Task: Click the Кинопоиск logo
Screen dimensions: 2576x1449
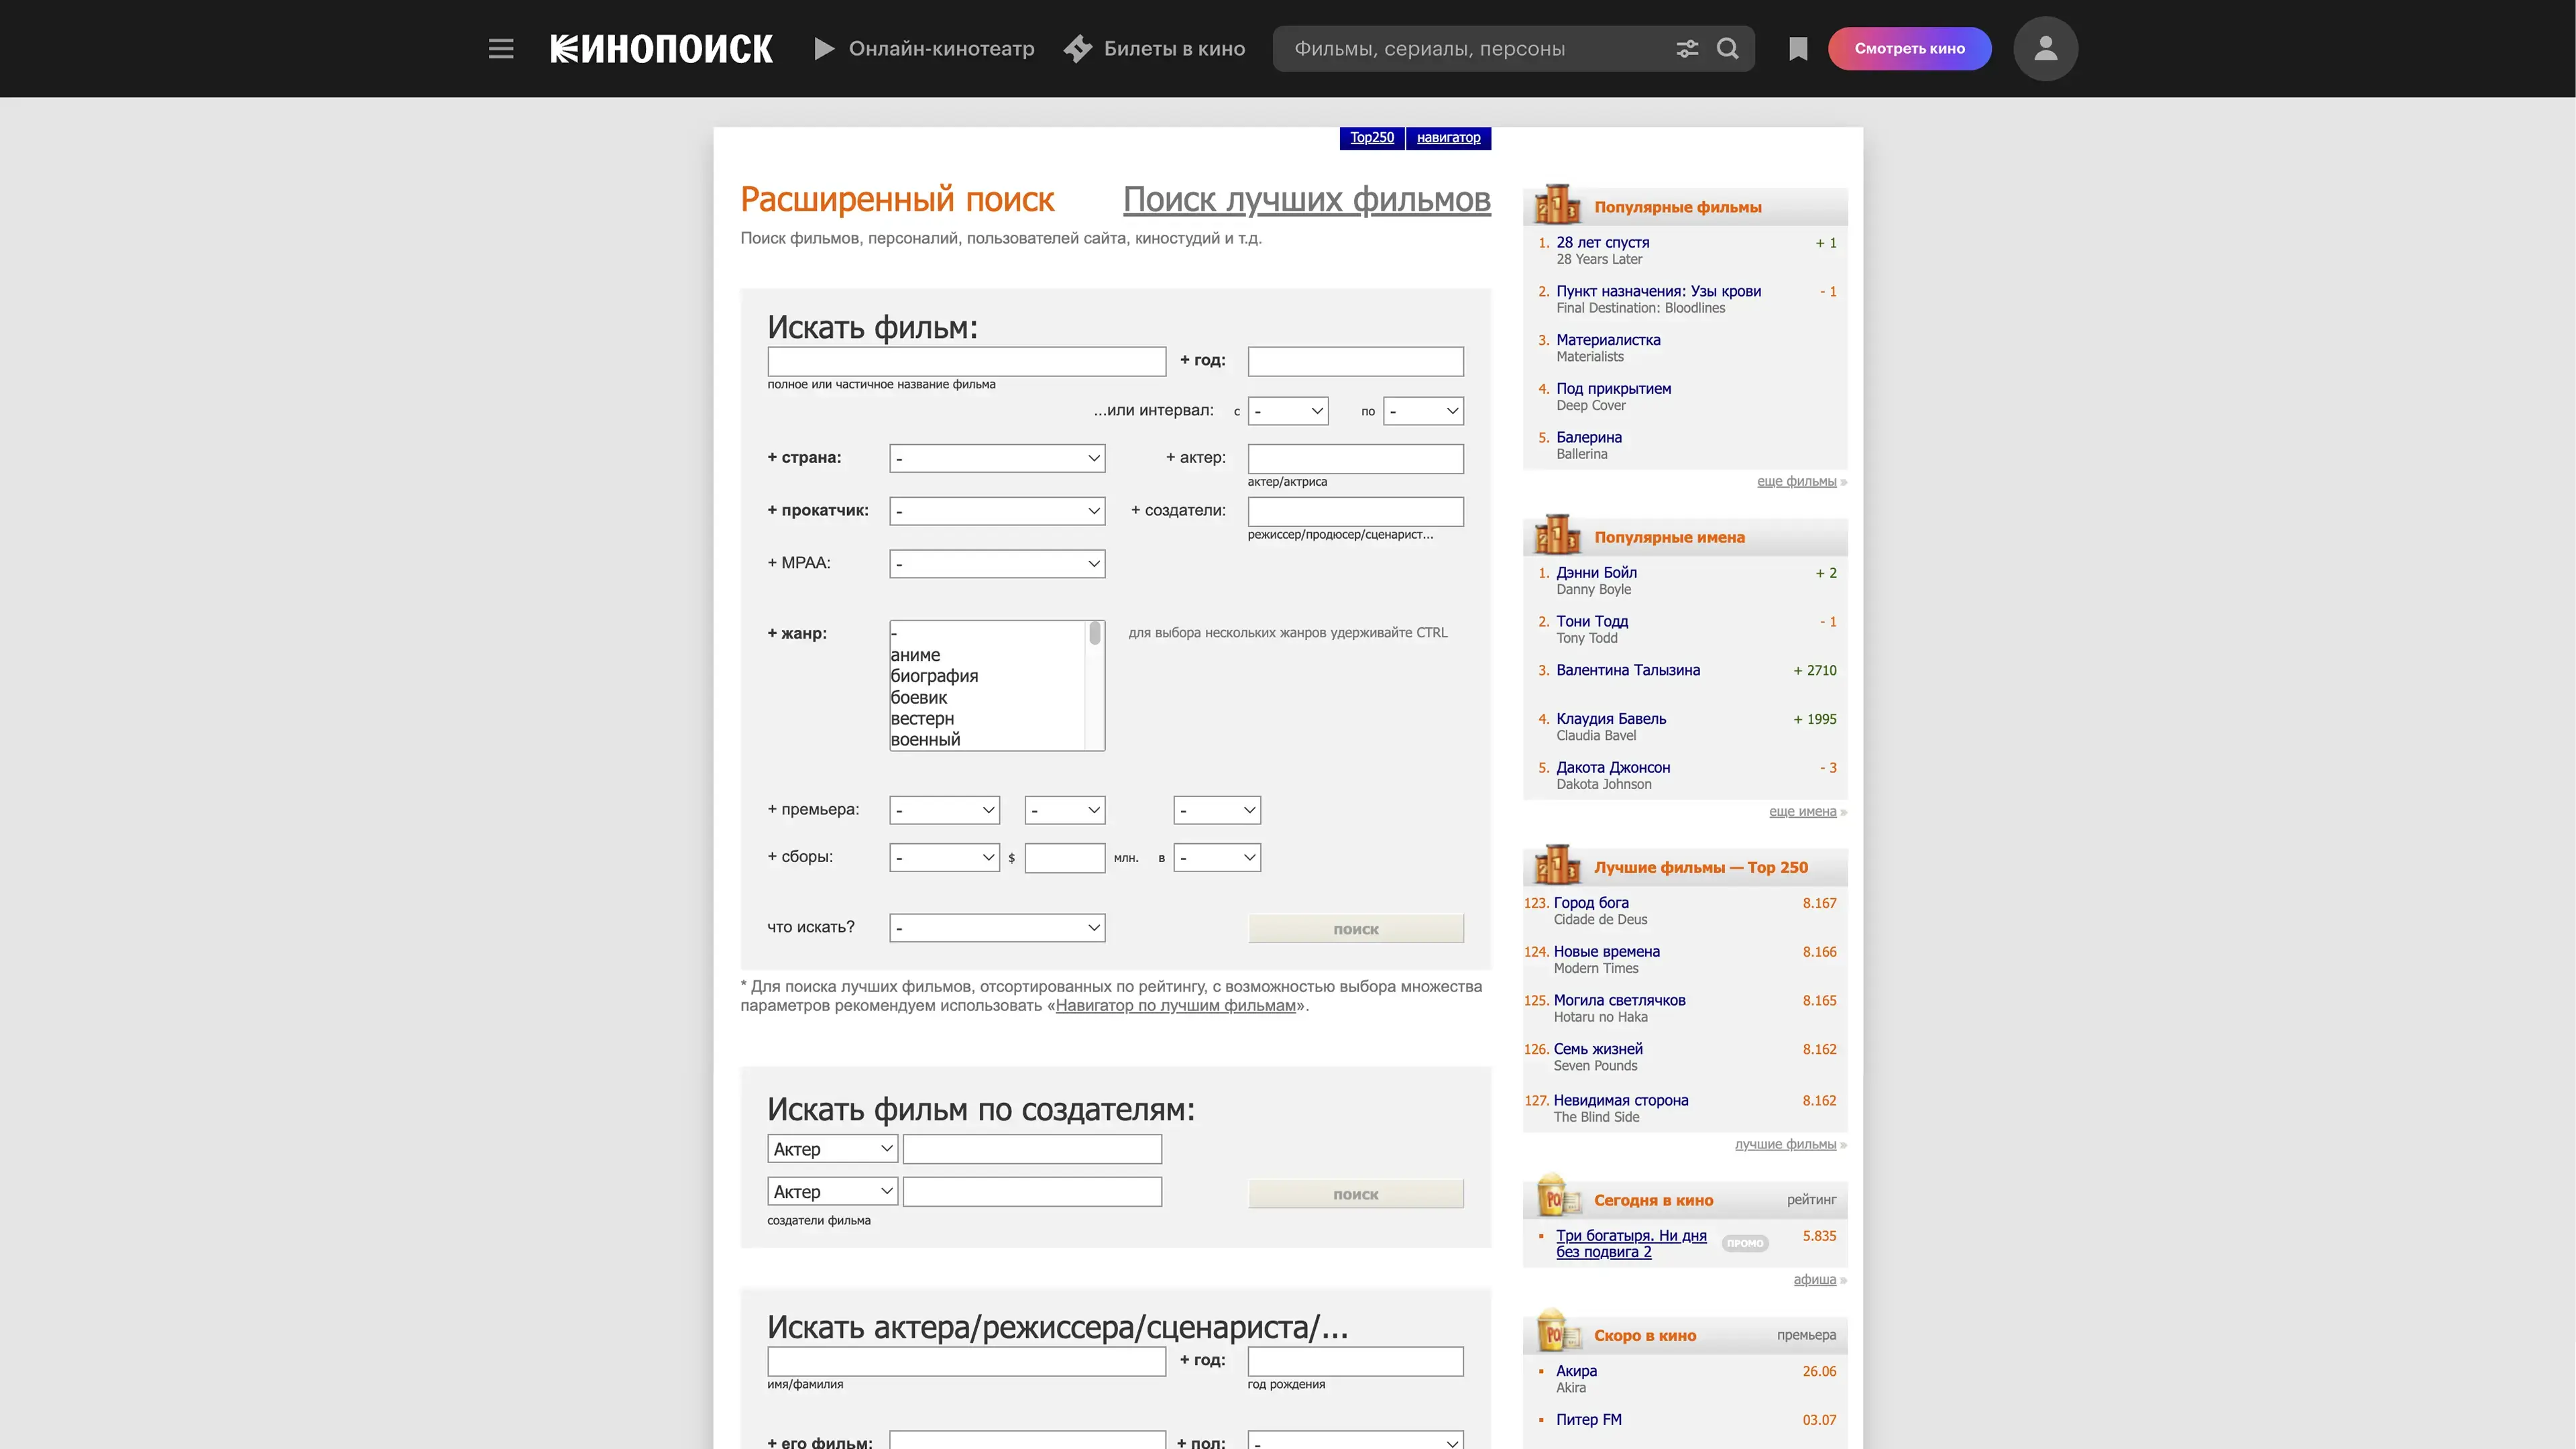Action: tap(661, 48)
